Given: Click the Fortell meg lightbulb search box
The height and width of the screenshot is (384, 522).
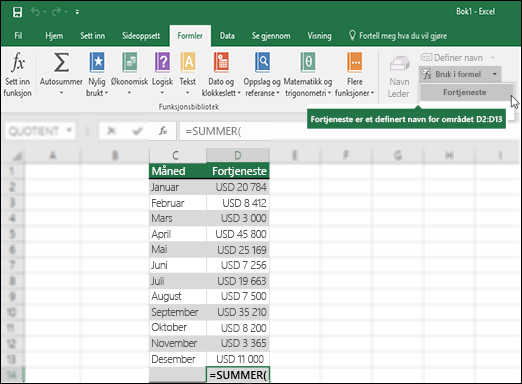Looking at the screenshot, I should tap(398, 36).
